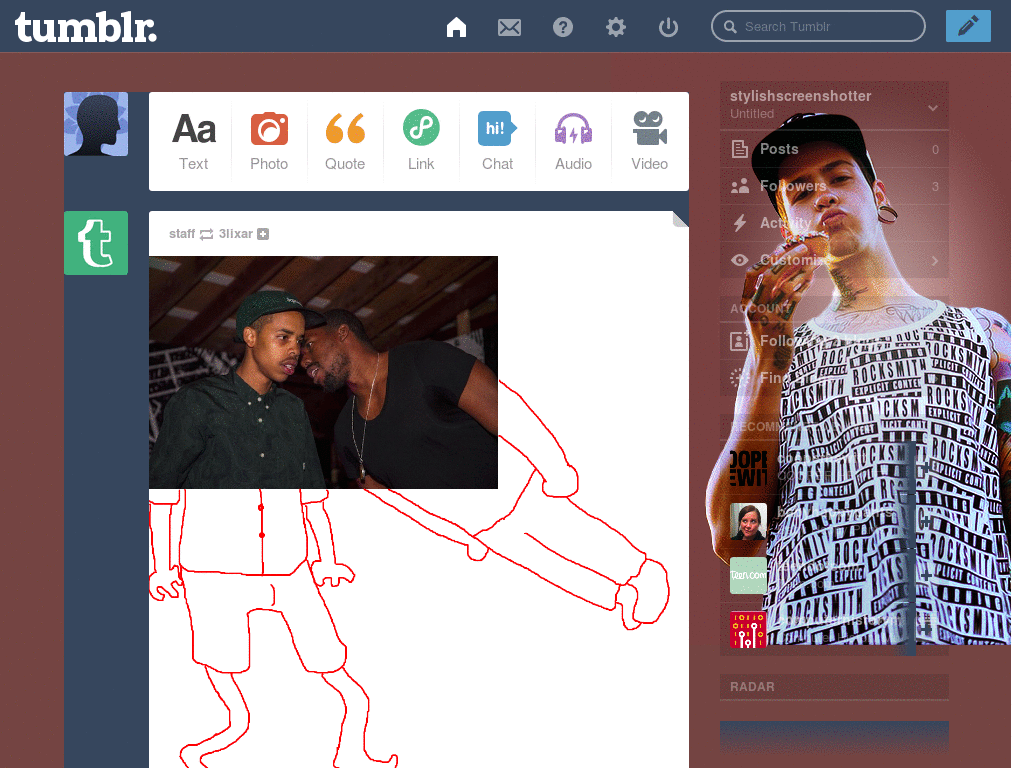Click the tumblr logo

86,27
